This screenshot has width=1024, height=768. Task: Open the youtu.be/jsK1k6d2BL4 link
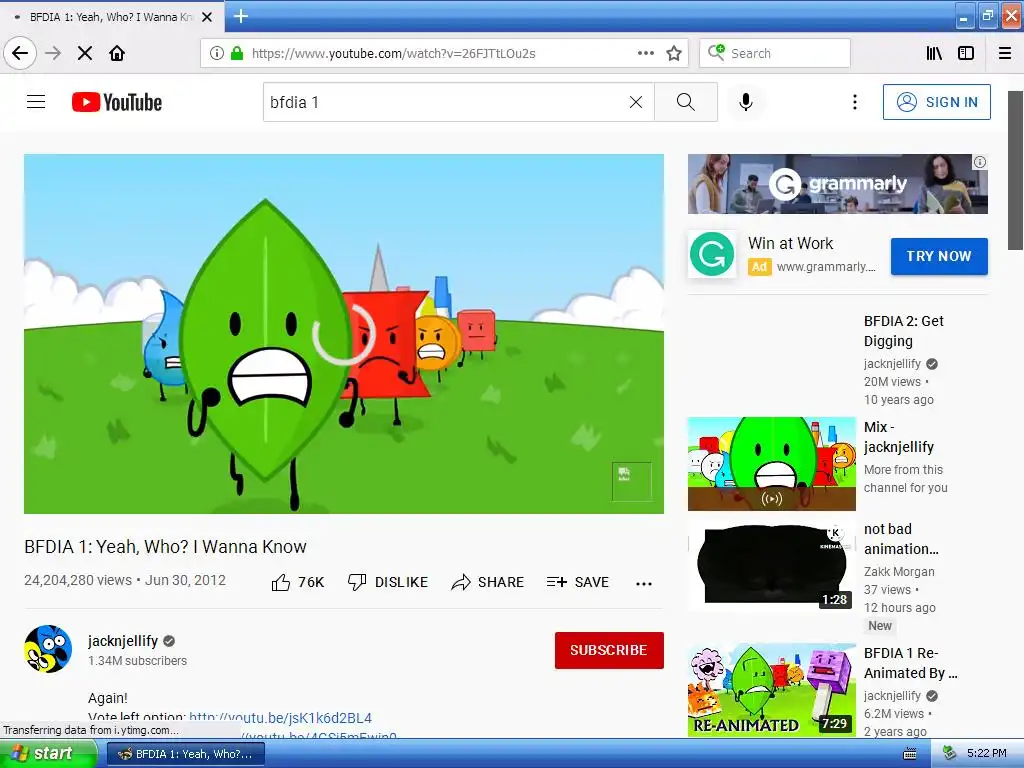[280, 718]
